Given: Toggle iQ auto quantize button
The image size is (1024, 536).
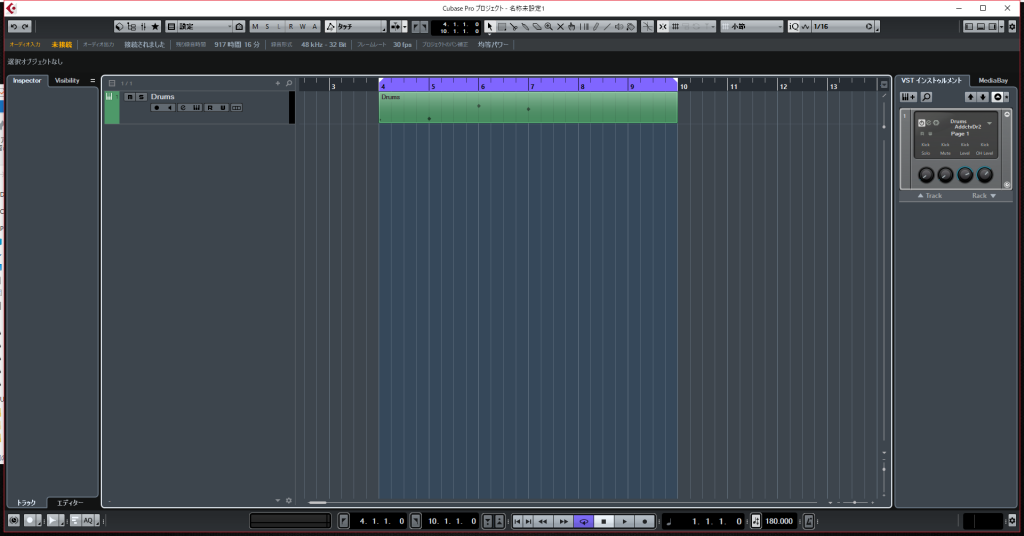Looking at the screenshot, I should (793, 27).
